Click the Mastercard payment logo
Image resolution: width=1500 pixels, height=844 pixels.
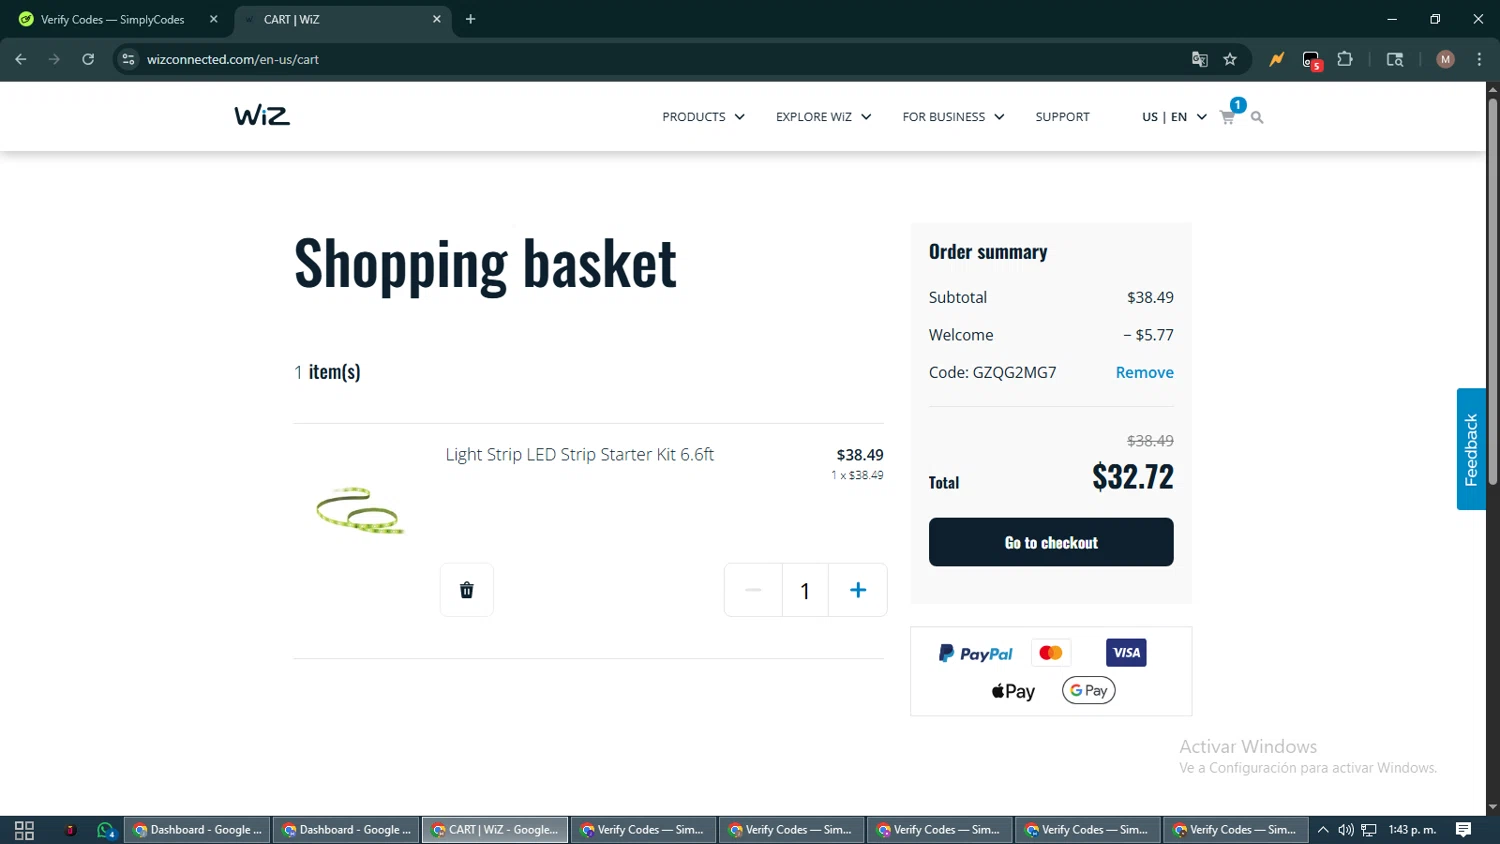(x=1050, y=653)
